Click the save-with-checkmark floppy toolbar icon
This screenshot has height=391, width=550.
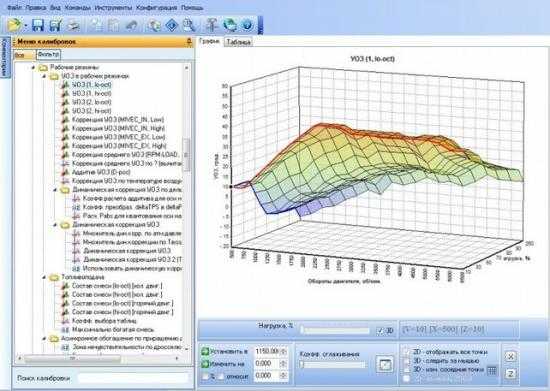point(56,25)
